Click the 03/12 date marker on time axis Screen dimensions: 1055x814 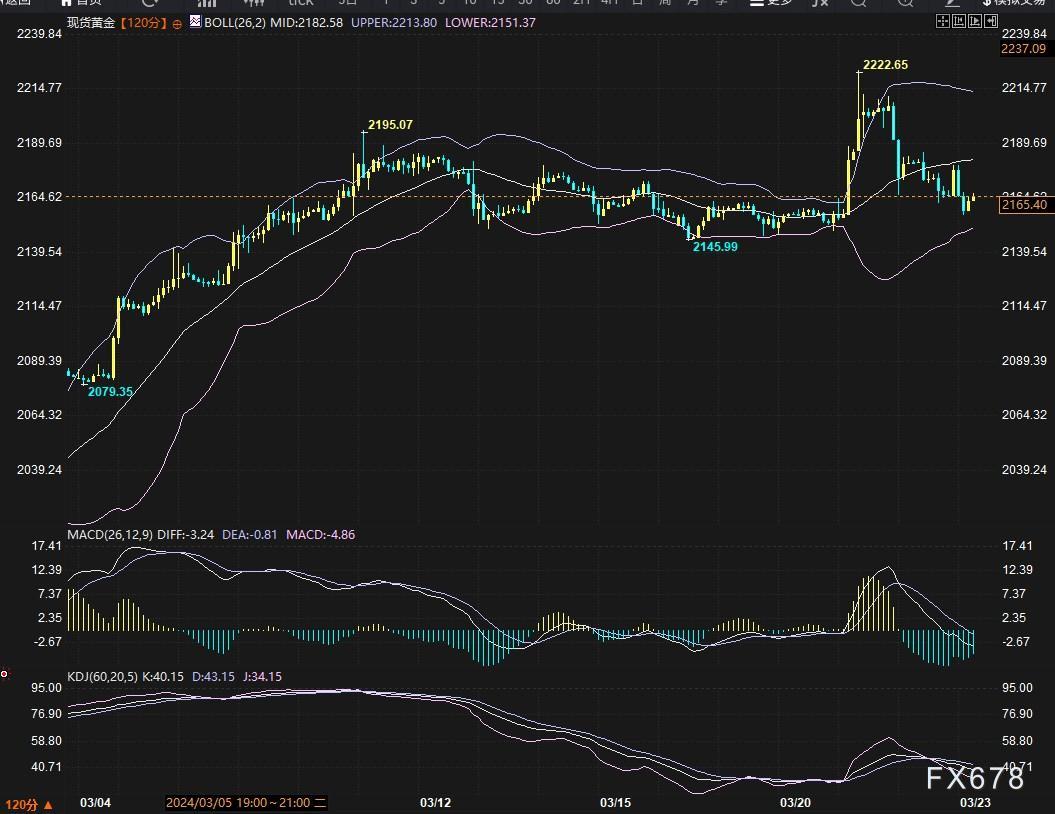436,803
